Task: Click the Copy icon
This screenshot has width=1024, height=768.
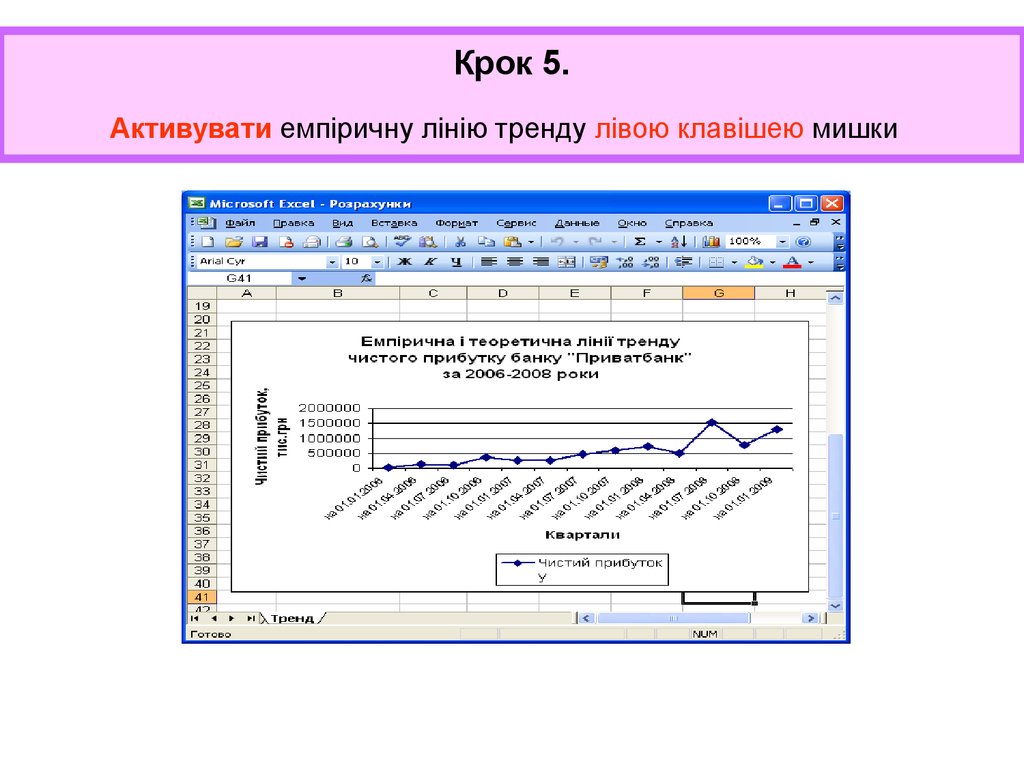Action: 486,242
